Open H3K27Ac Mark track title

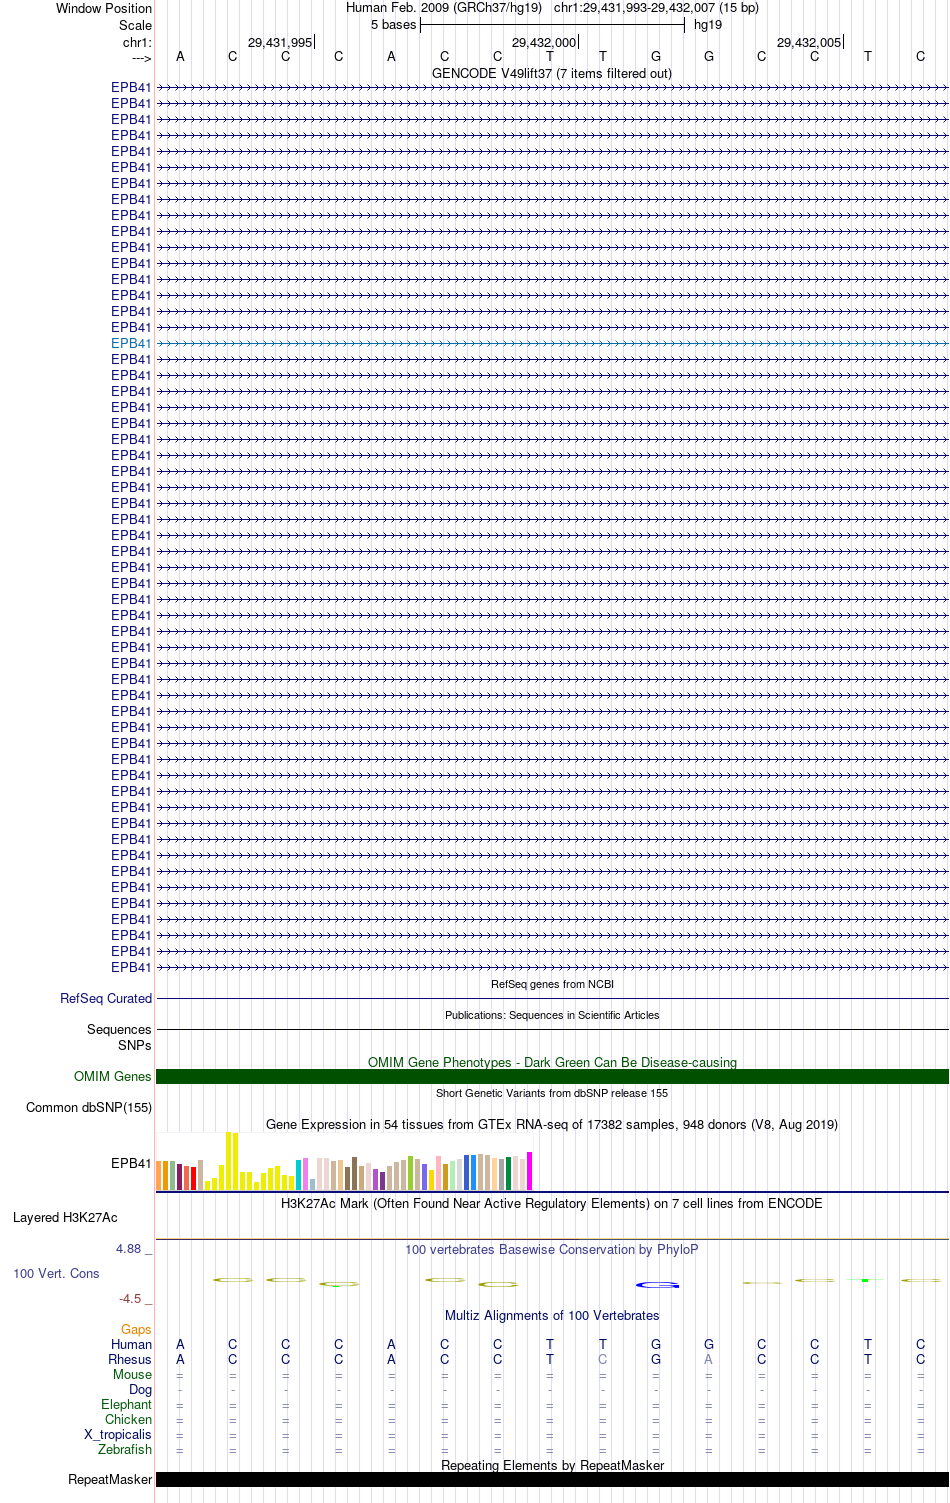(x=552, y=1203)
